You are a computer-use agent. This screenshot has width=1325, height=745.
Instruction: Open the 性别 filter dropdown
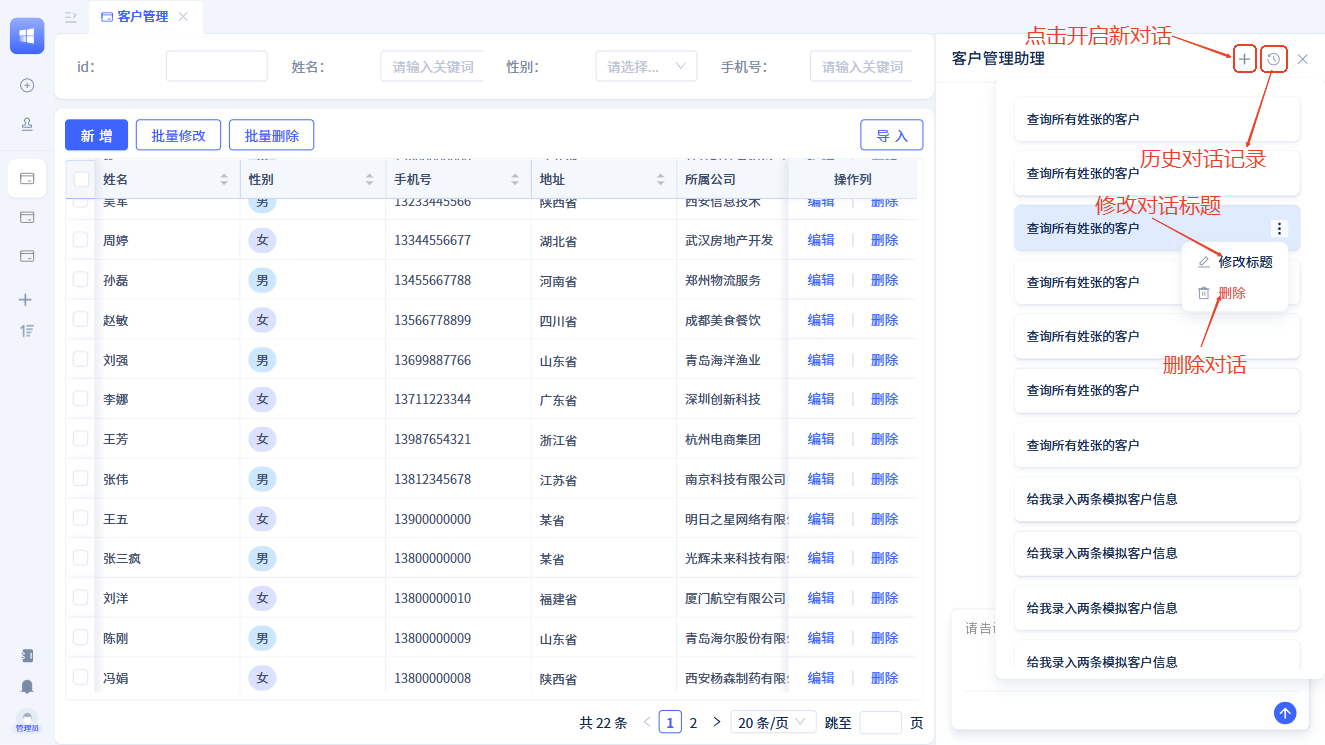click(646, 67)
